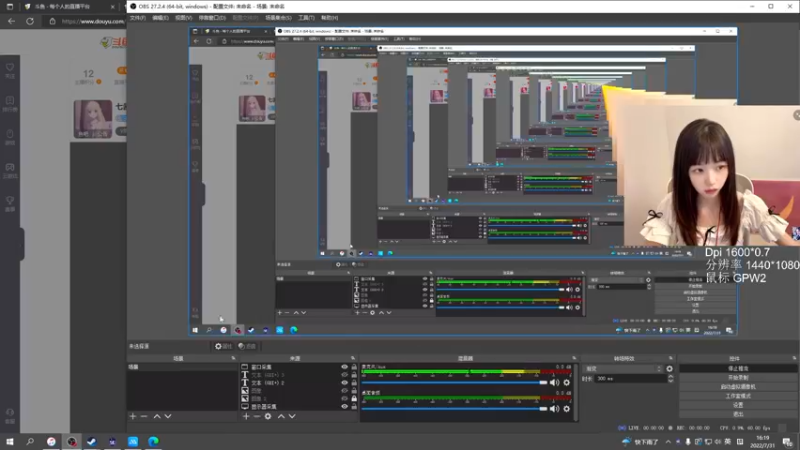
Task: Mute the 桌面音频 speaker icon
Action: [555, 409]
